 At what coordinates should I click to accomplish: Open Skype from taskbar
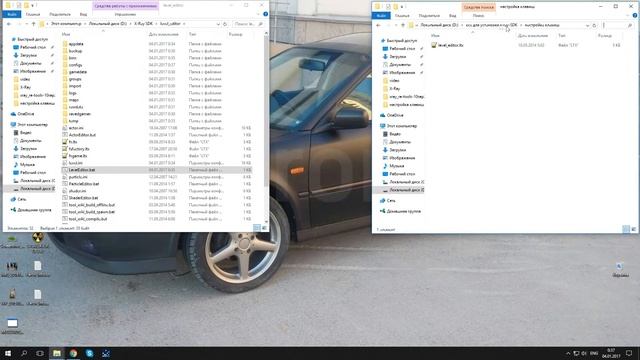(90, 353)
